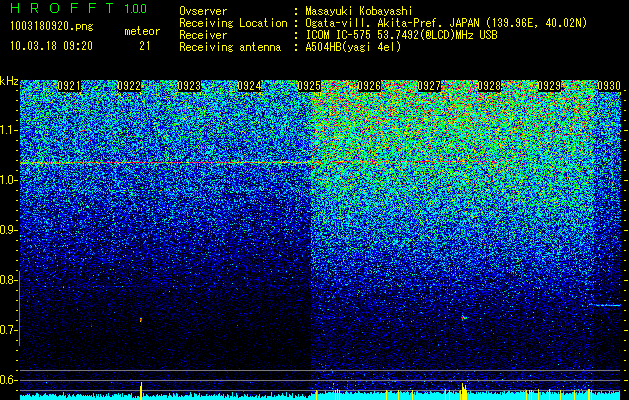
Task: Click the 0.8 kHz axis label
Action: [x=8, y=280]
